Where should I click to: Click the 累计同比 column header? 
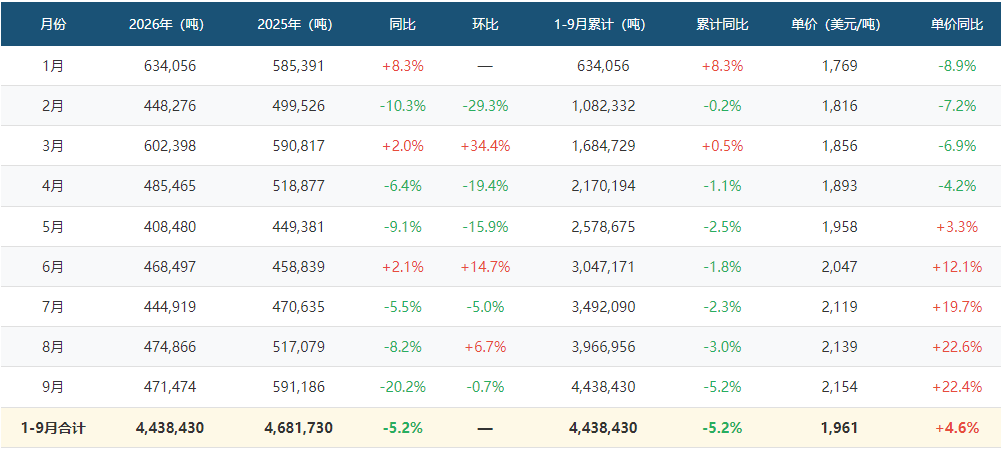point(722,25)
